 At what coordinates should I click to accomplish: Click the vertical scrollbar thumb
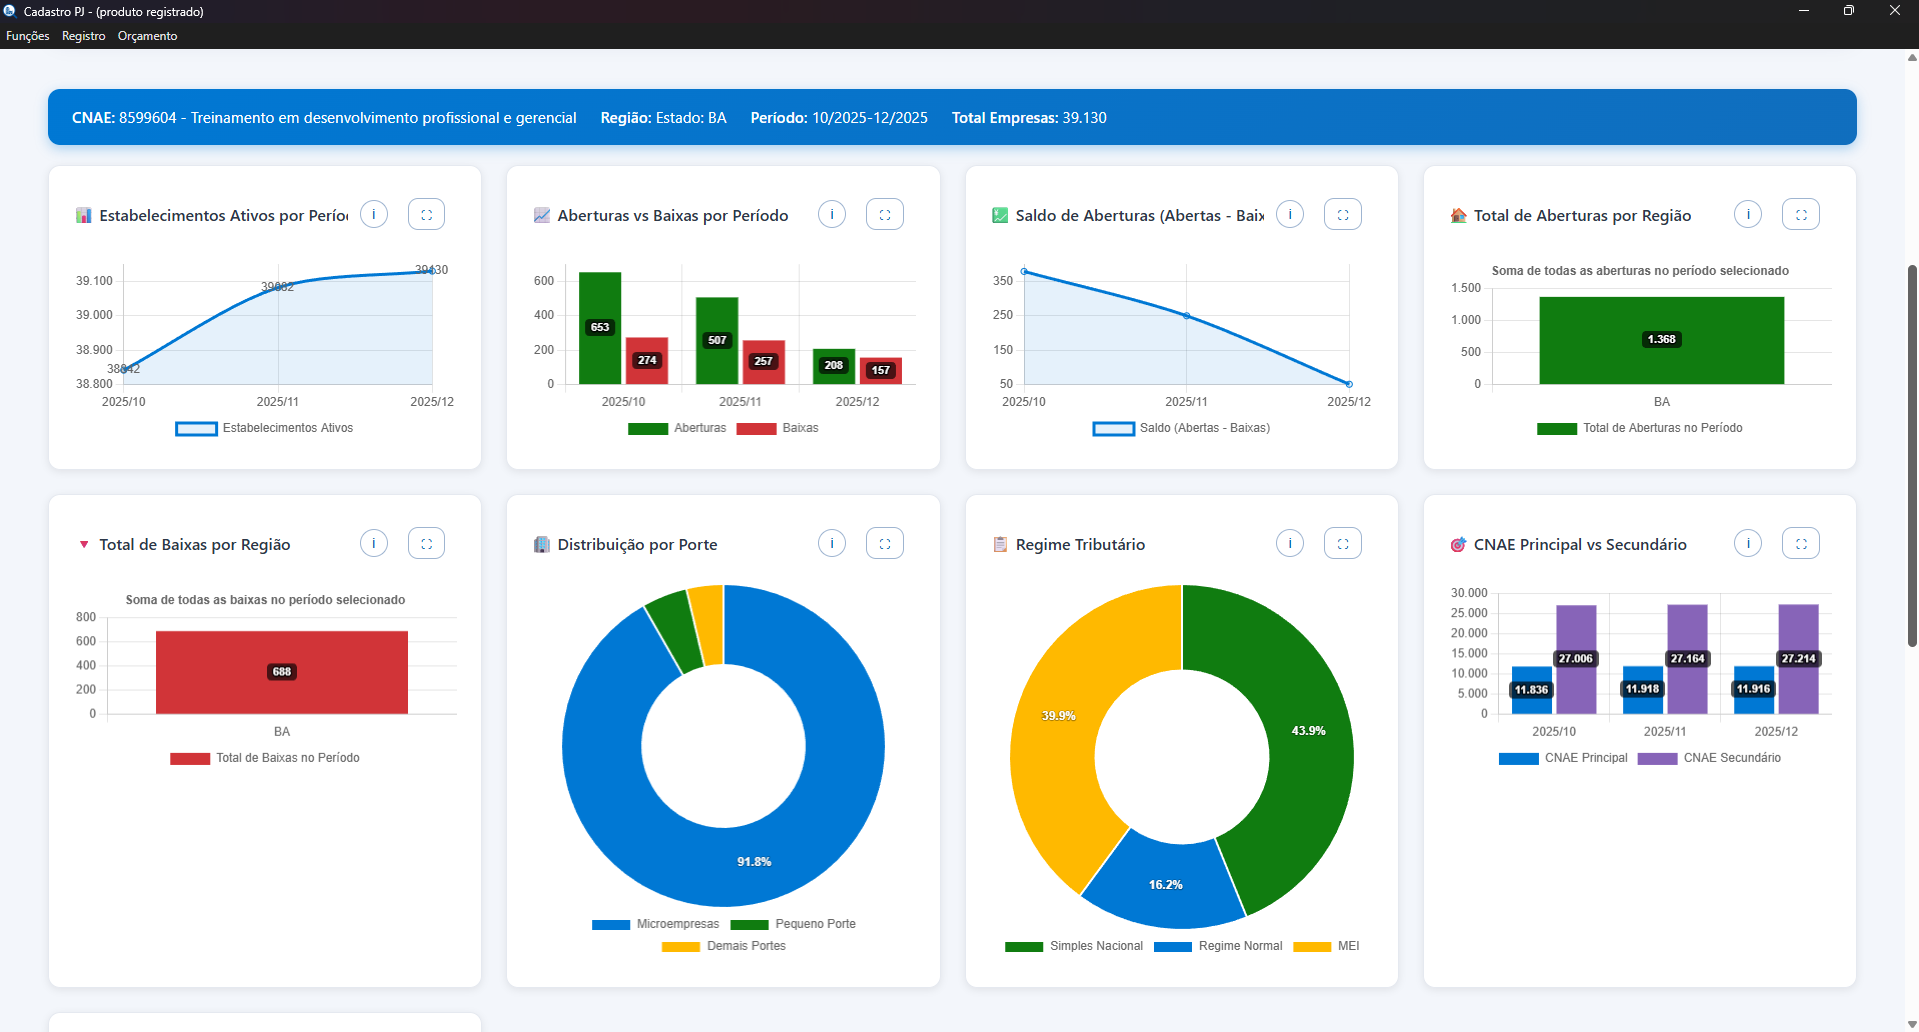click(x=1912, y=455)
